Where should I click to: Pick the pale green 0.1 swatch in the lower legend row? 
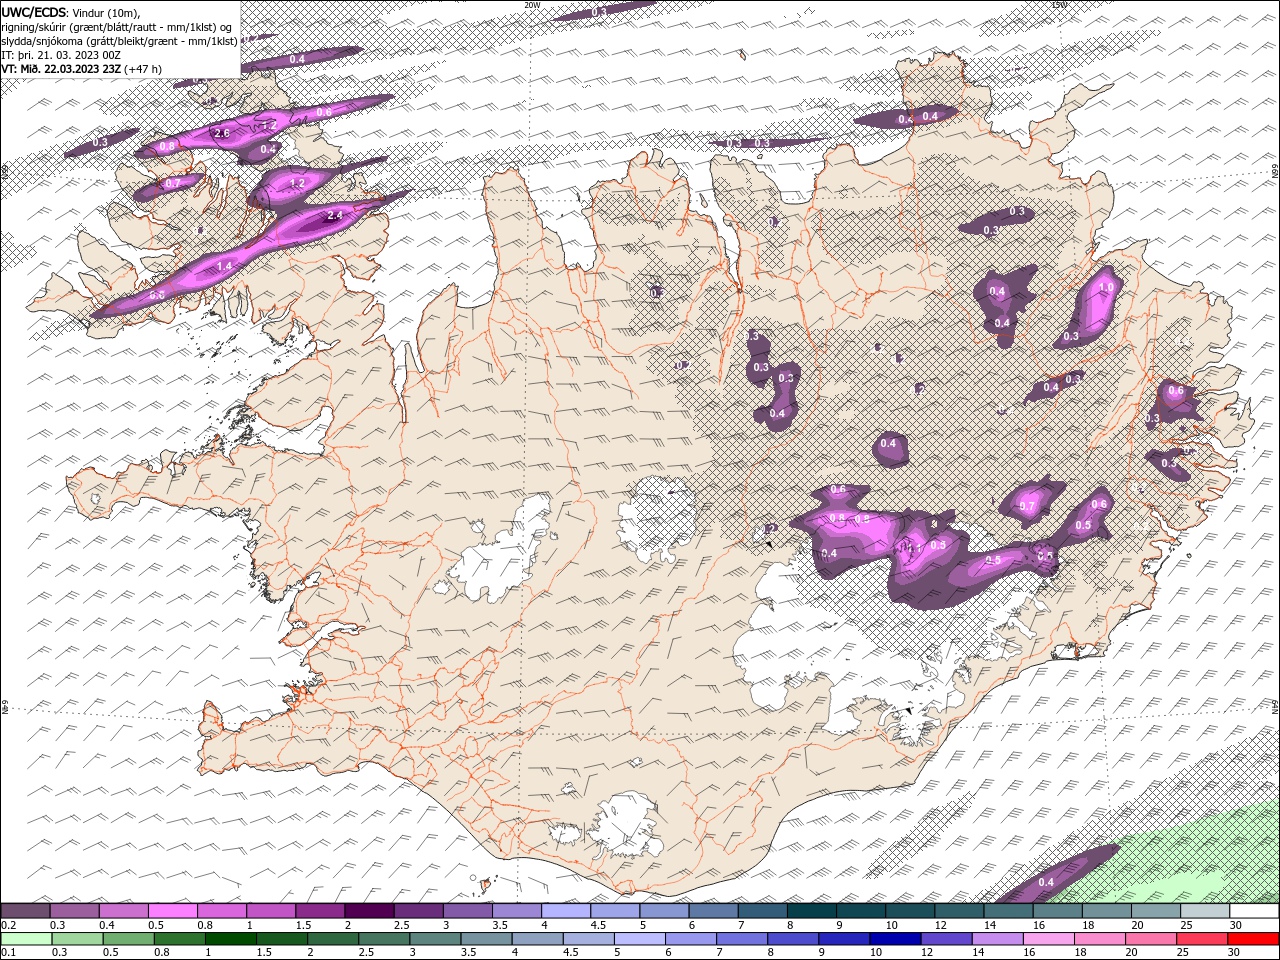27,939
